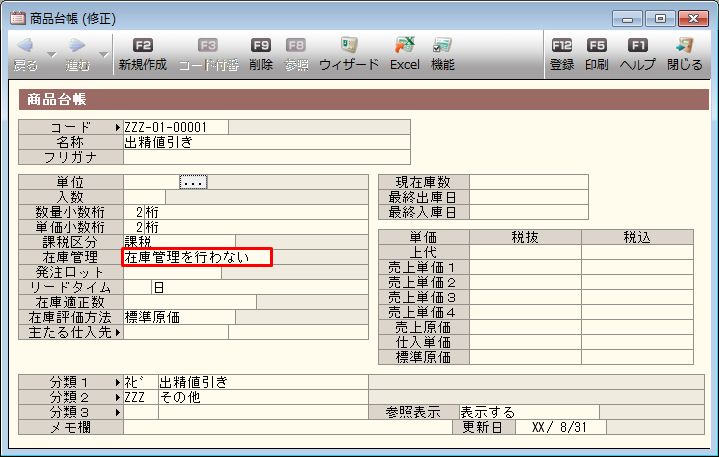The height and width of the screenshot is (457, 719).
Task: Advance with the 進む arrow
Action: point(76,55)
